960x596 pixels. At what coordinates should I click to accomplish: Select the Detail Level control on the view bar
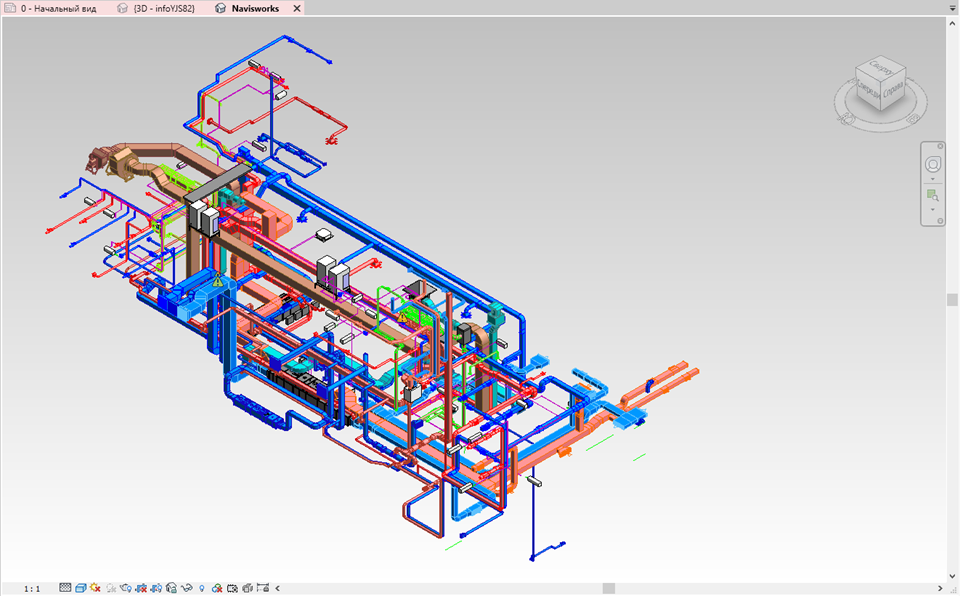pyautogui.click(x=64, y=588)
